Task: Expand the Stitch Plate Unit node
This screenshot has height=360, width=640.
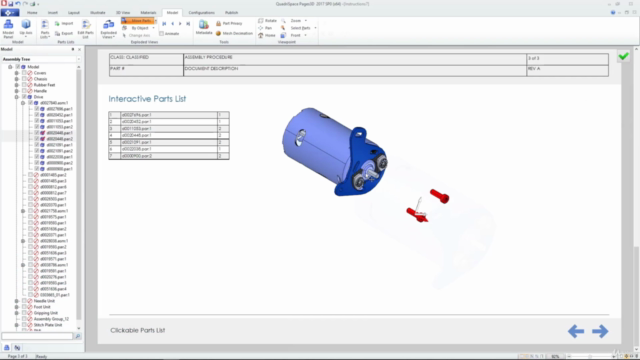Action: (x=17, y=325)
